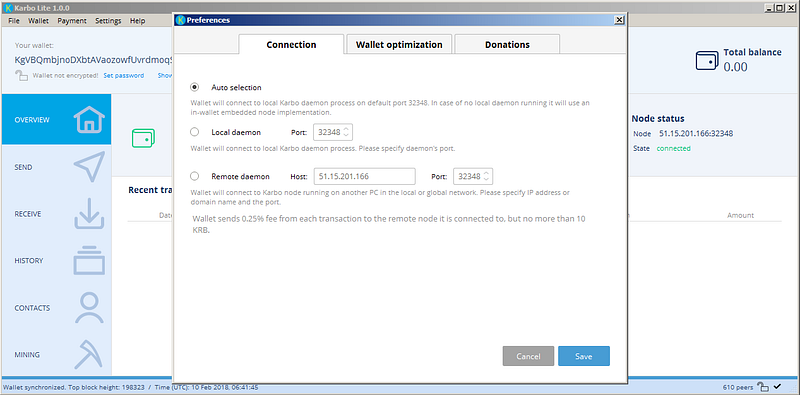
Task: Open the Contacts person icon
Action: point(89,308)
